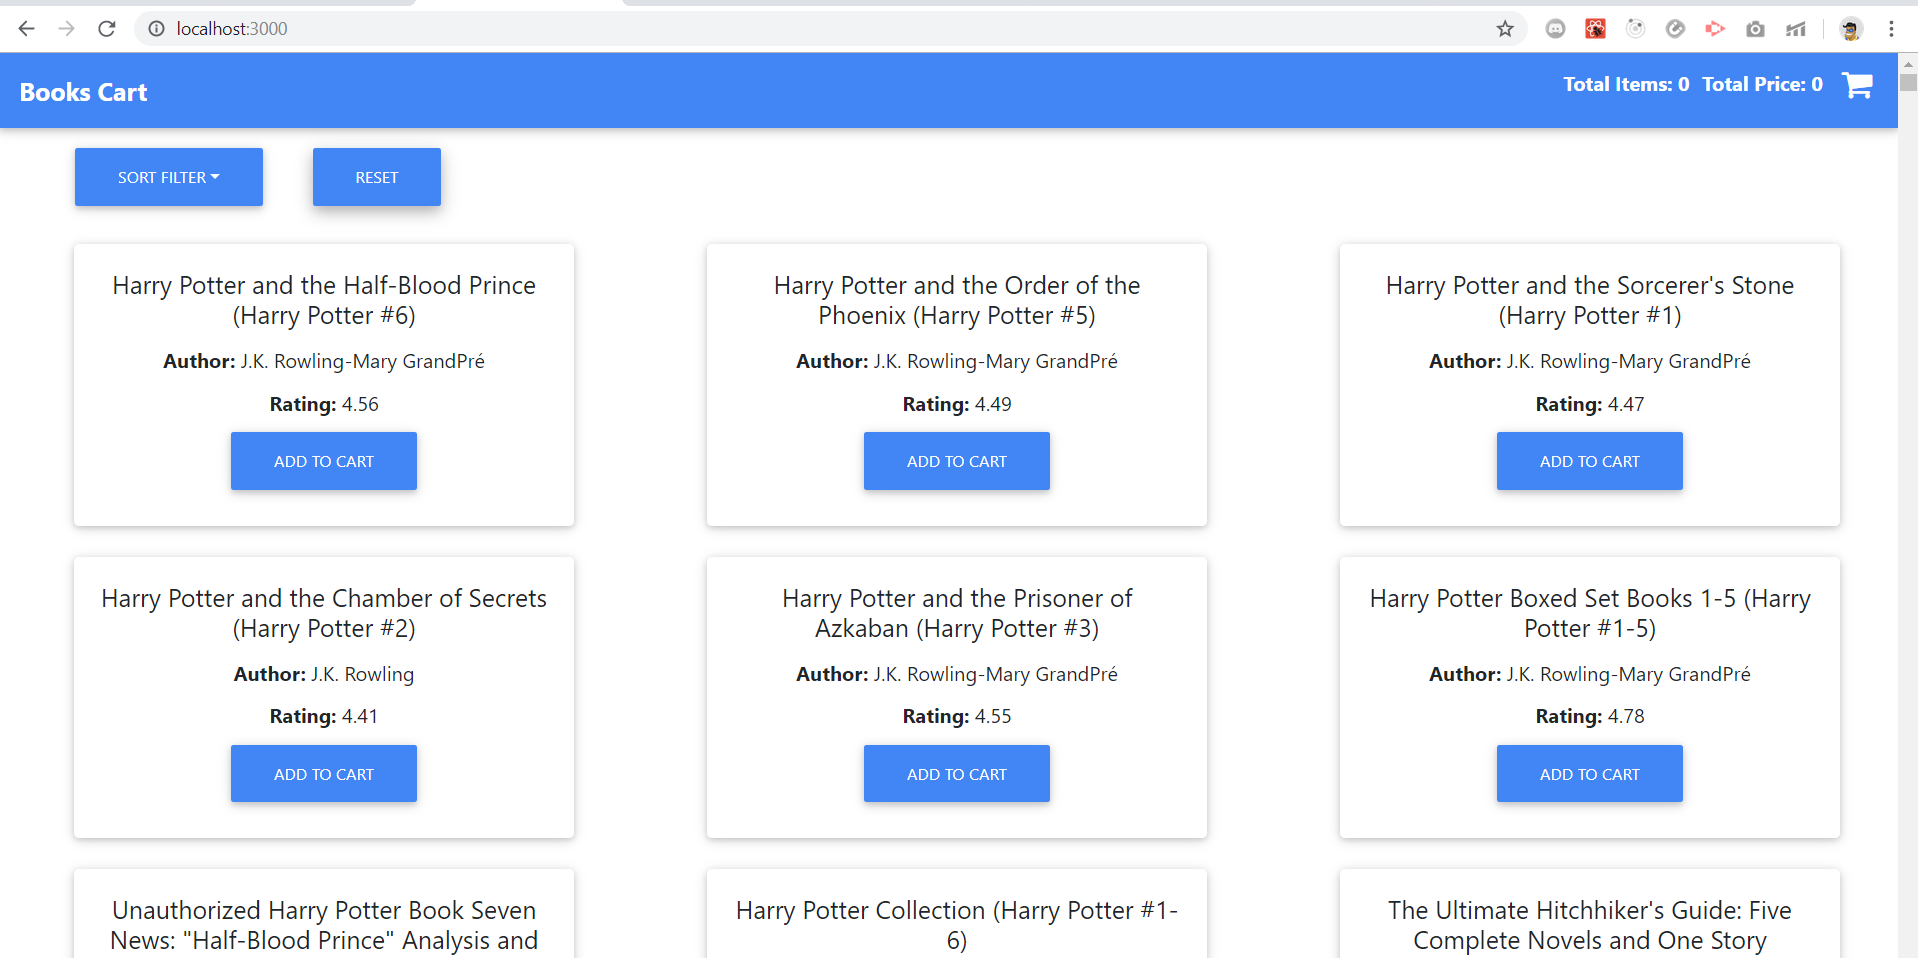
Task: Click the gray circular swirl extension icon
Action: pyautogui.click(x=1635, y=29)
